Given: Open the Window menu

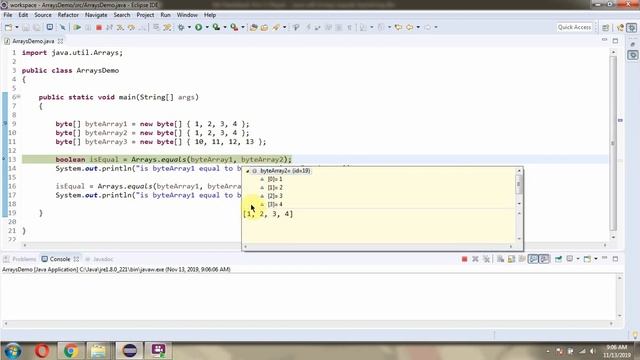Looking at the screenshot, I should pyautogui.click(x=187, y=15).
